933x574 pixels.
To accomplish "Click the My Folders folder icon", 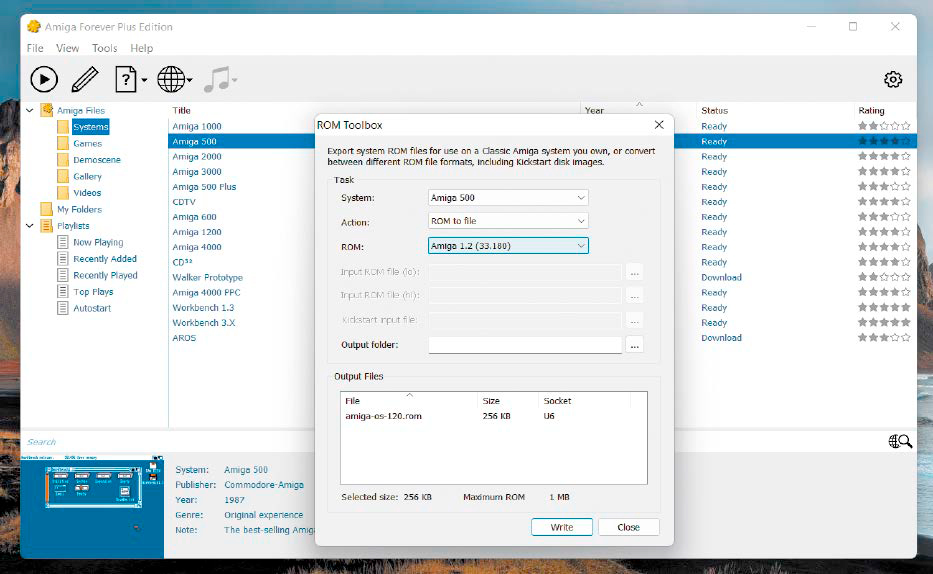I will (46, 209).
